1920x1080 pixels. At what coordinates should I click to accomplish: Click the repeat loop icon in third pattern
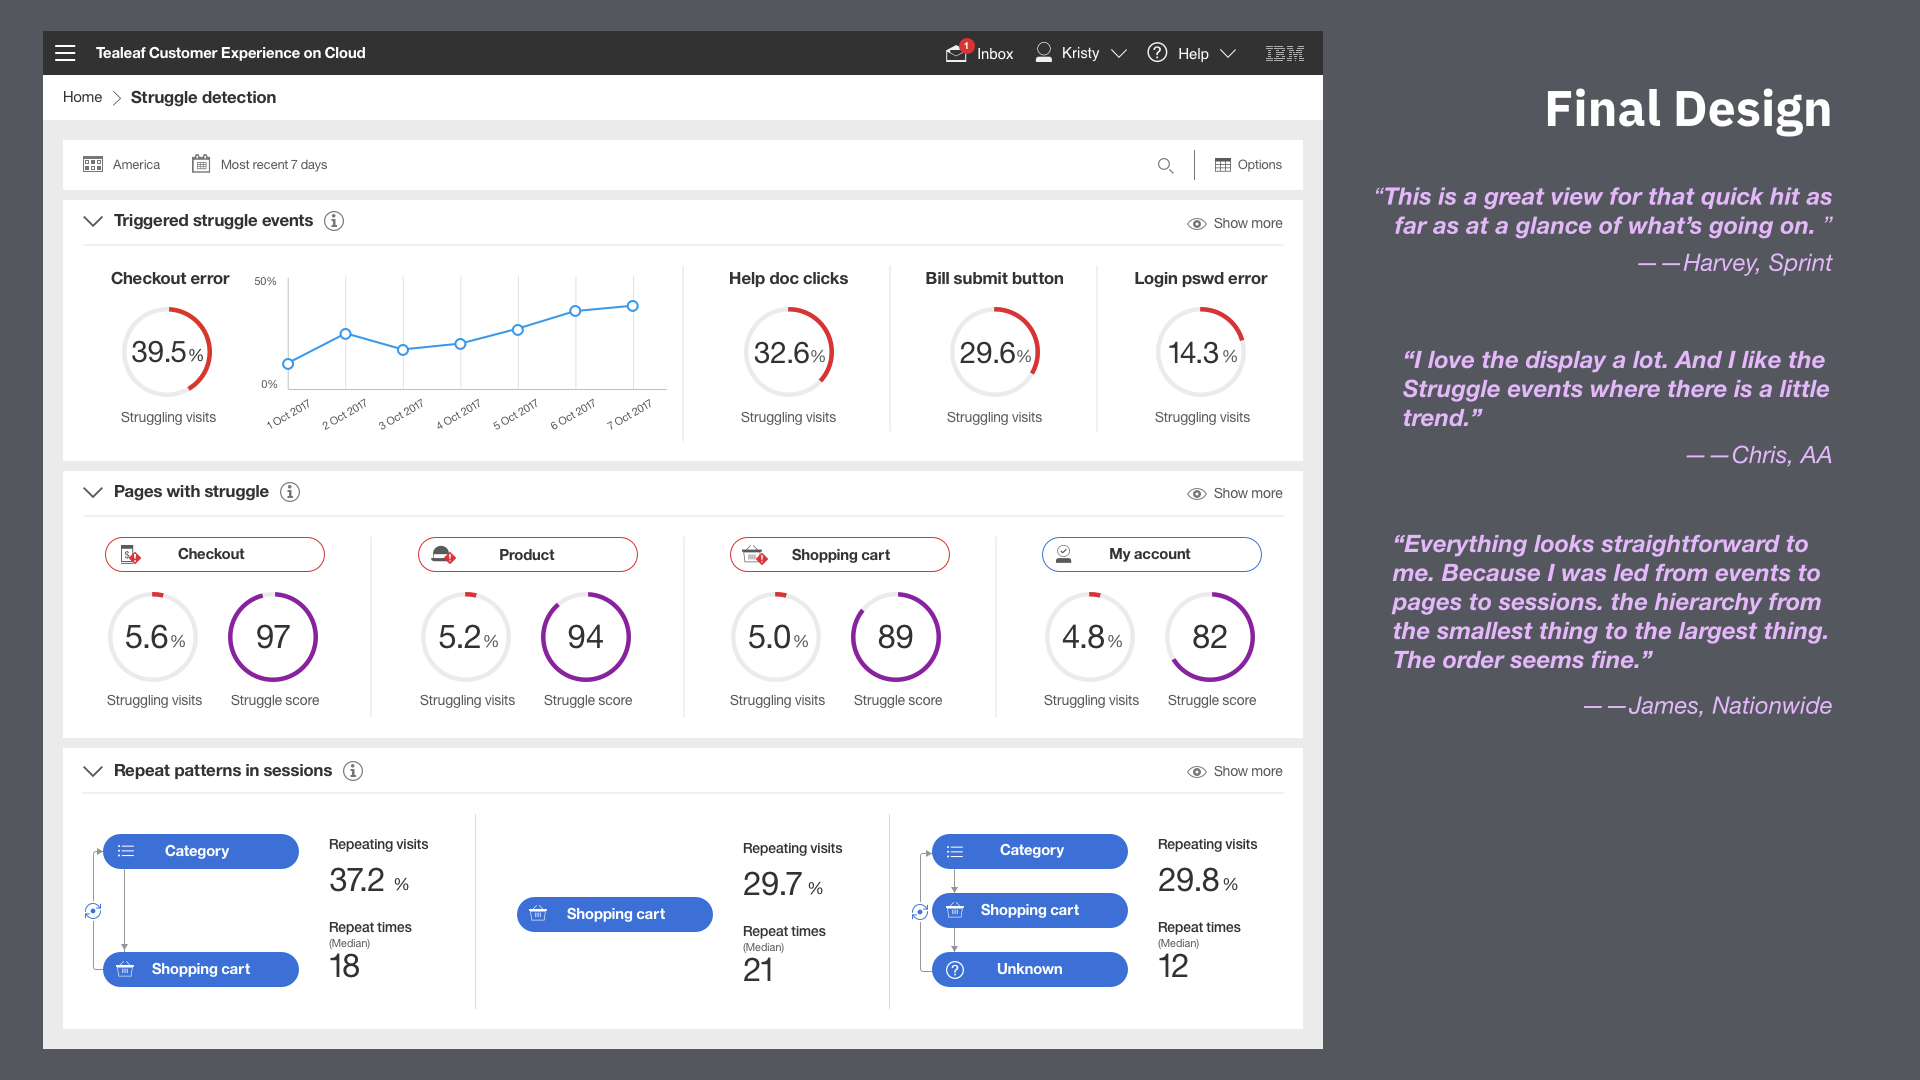(x=920, y=912)
